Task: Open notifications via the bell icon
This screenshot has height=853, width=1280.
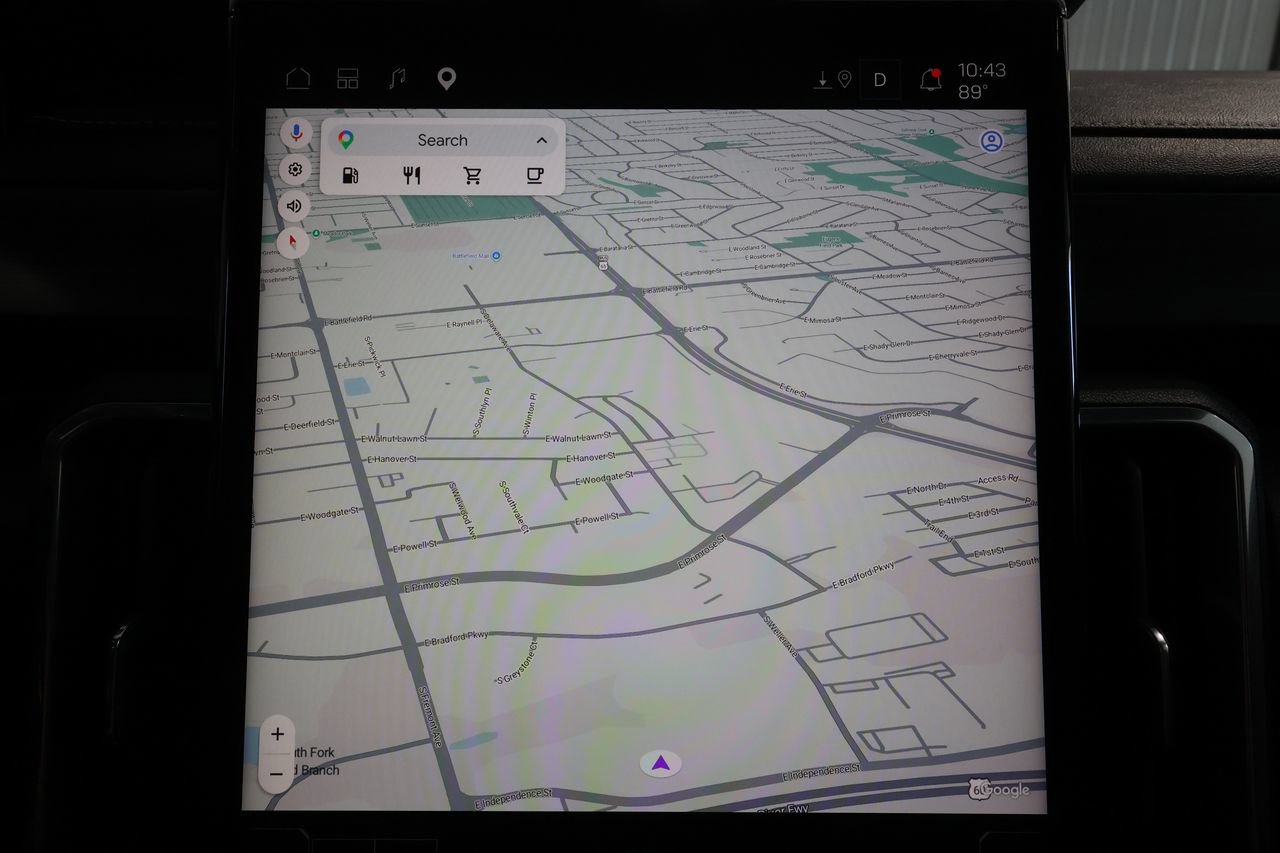Action: pos(932,79)
